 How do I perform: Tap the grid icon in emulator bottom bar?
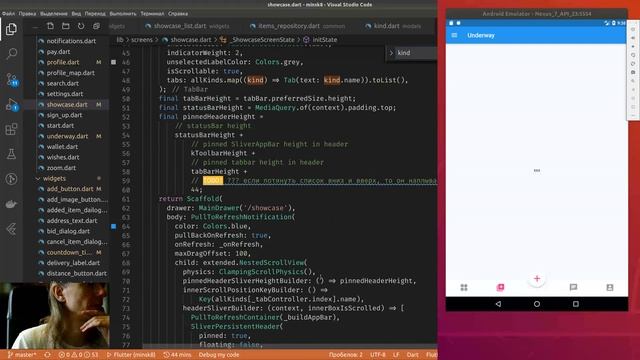point(464,287)
